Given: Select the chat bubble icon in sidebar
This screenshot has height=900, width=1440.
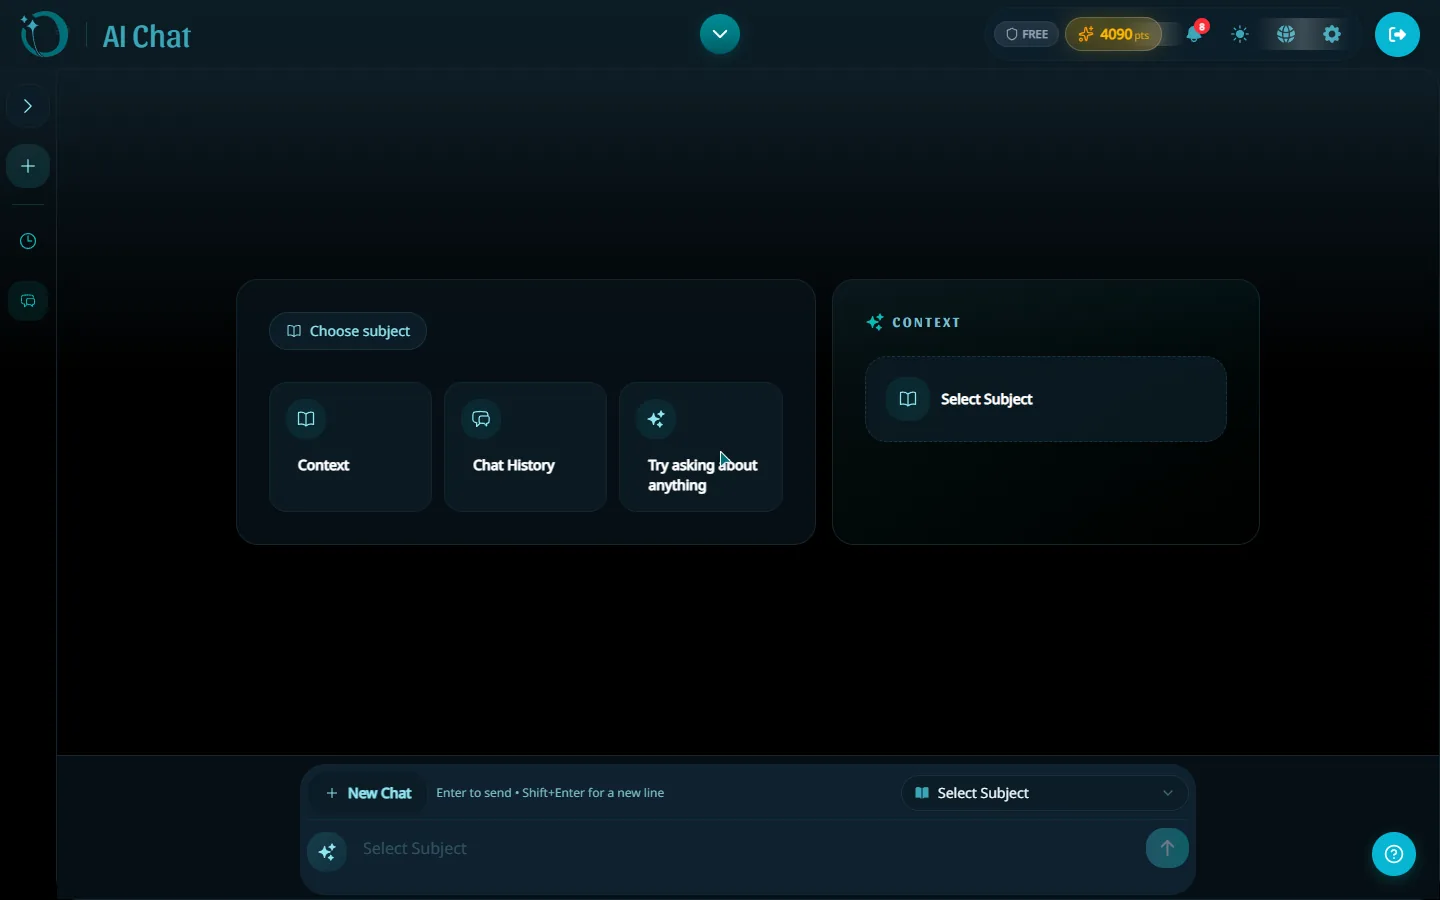Looking at the screenshot, I should click(x=28, y=301).
